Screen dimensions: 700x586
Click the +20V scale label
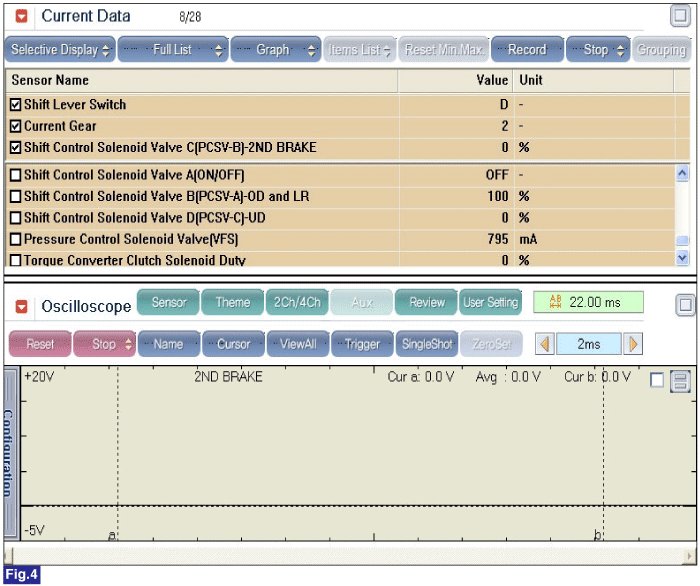pyautogui.click(x=39, y=377)
